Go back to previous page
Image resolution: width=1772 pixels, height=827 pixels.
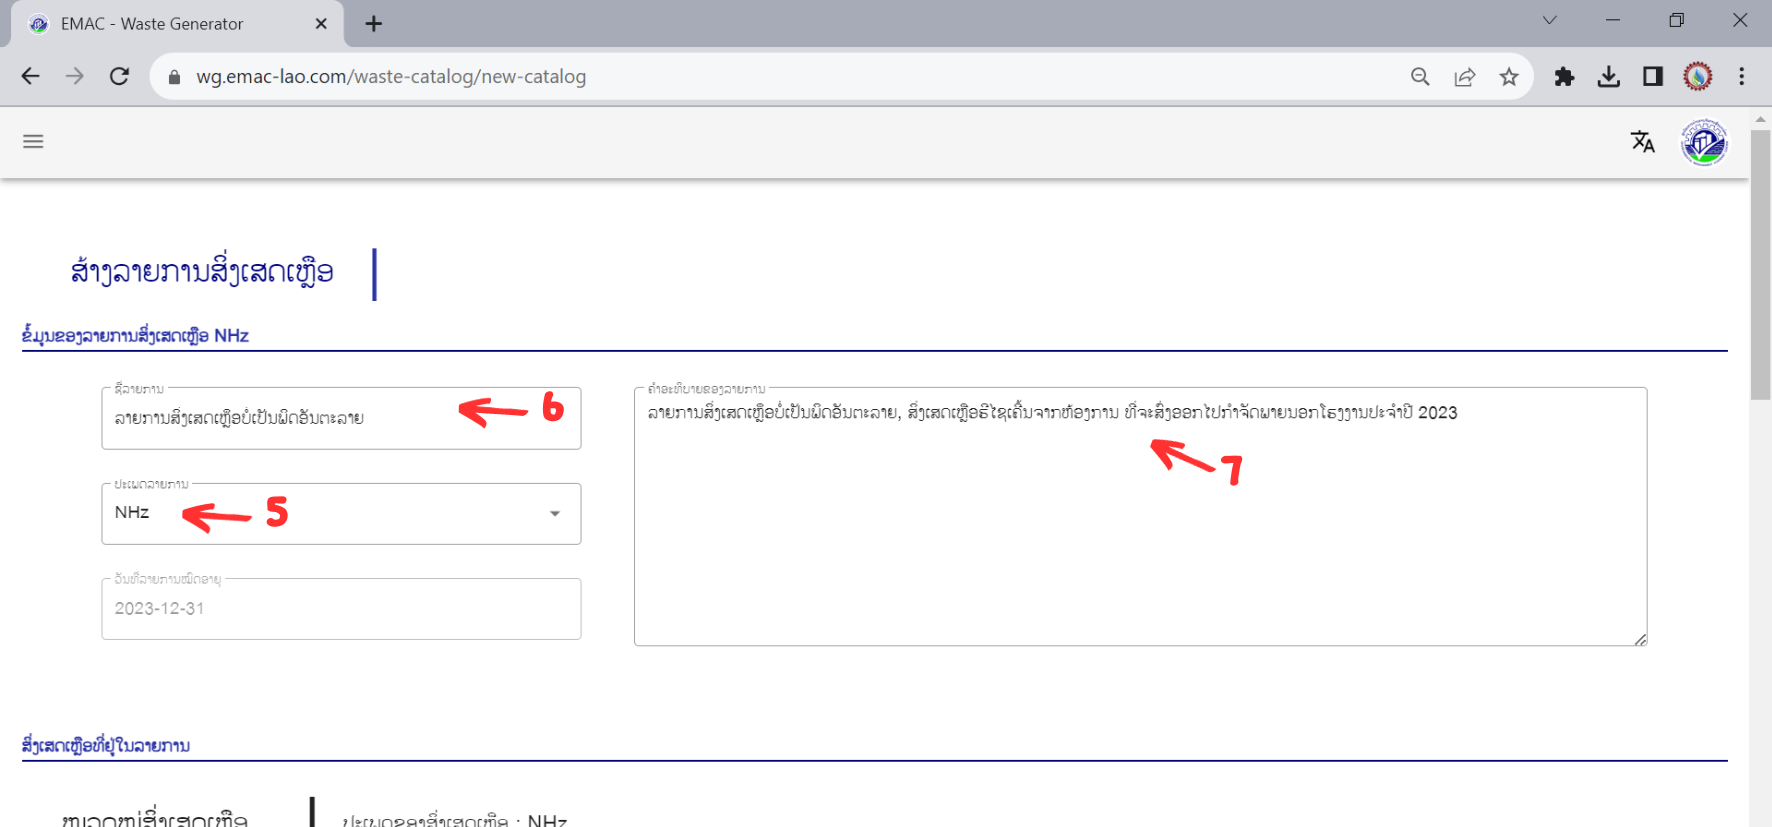[x=31, y=77]
